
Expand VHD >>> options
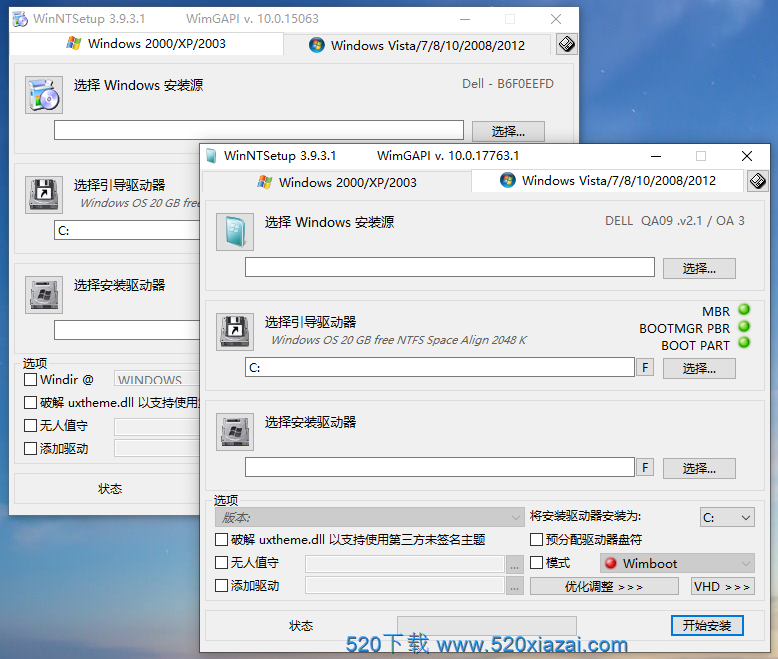point(722,587)
